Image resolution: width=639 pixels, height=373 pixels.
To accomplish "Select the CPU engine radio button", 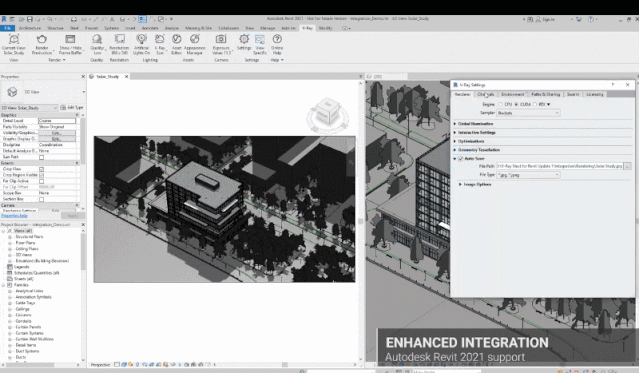I will pyautogui.click(x=500, y=104).
